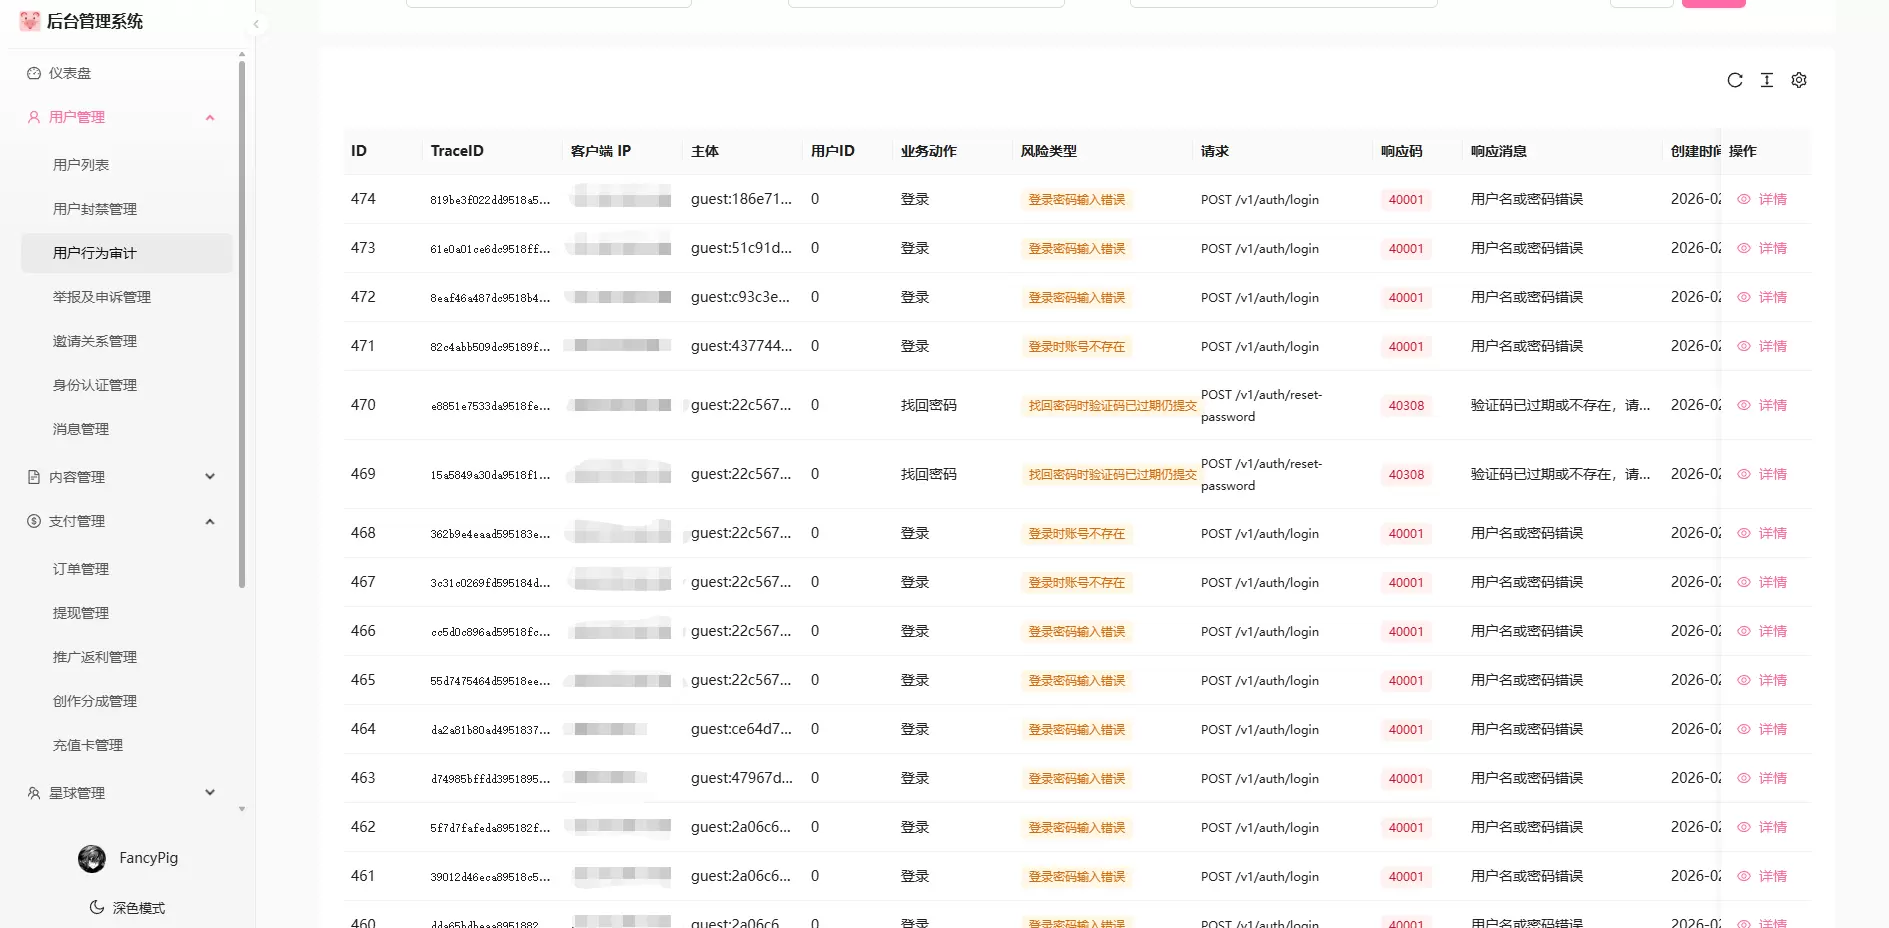Open the column settings gear icon

click(x=1799, y=80)
